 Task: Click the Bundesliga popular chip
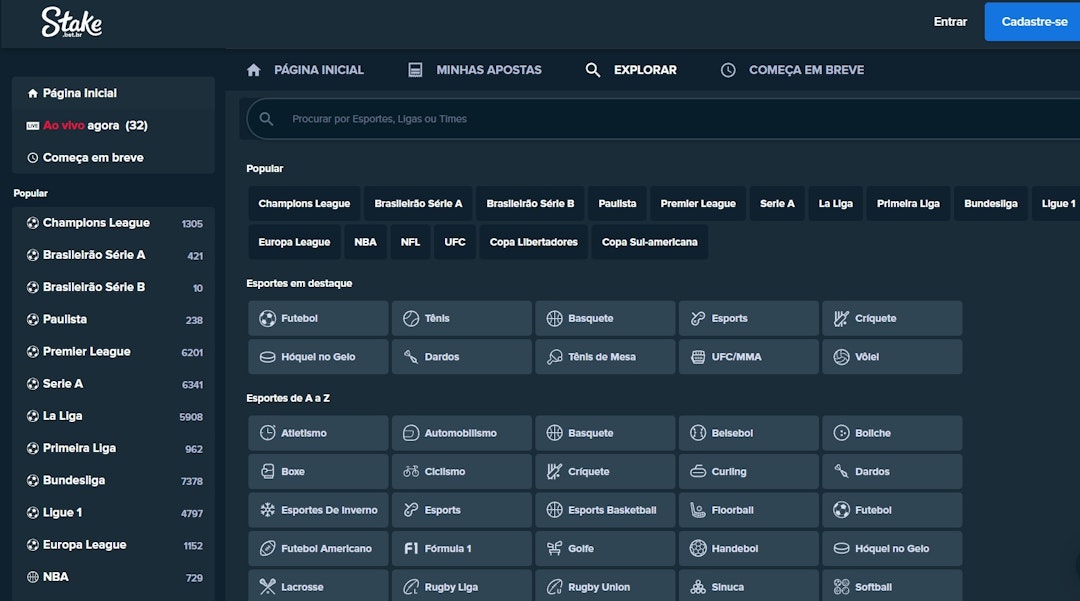click(990, 204)
